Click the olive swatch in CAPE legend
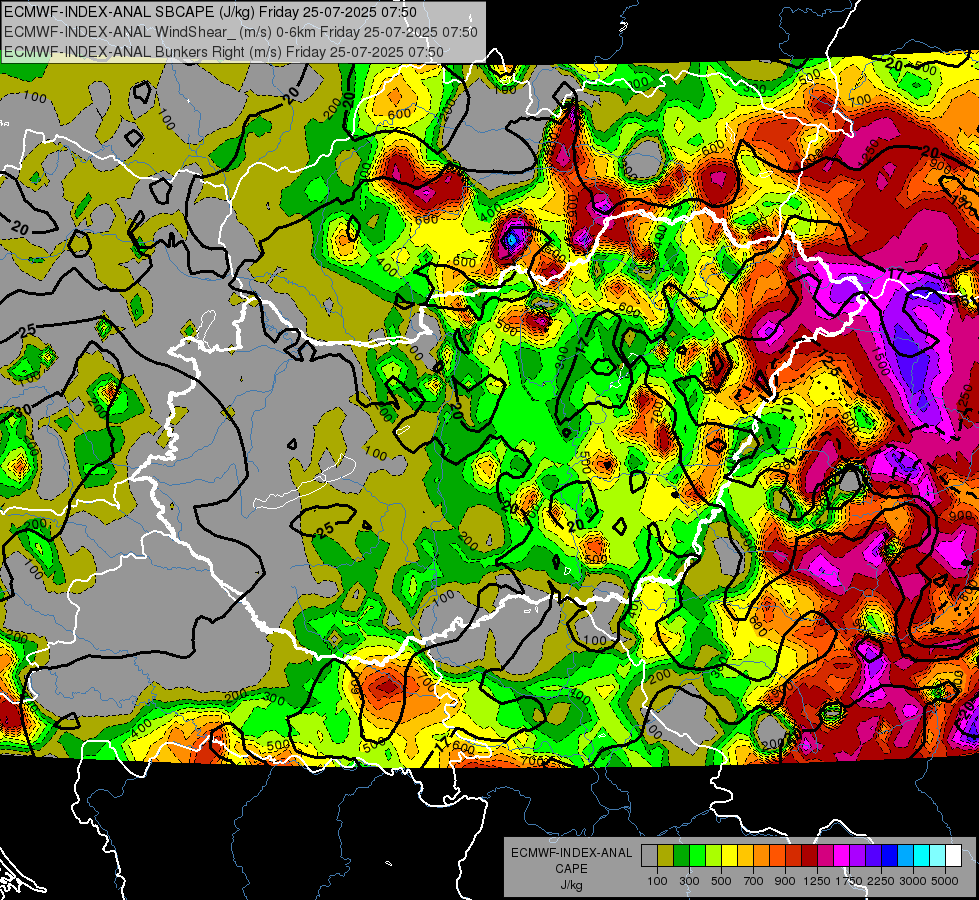 tap(665, 856)
